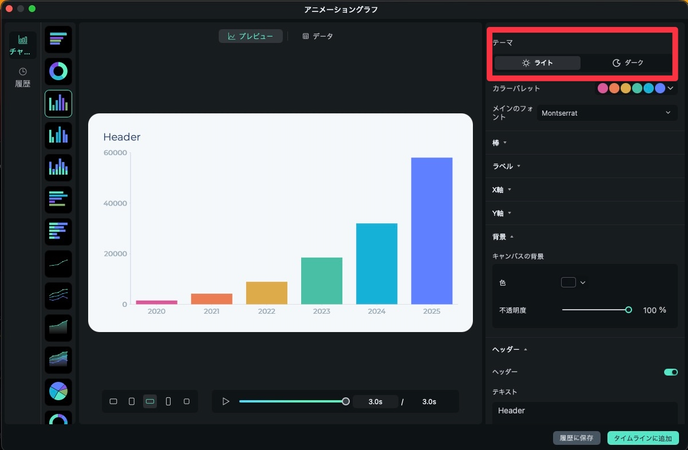Viewport: 688px width, 450px height.
Task: Select the highlighted wide landscape aspect ratio icon
Action: click(150, 401)
